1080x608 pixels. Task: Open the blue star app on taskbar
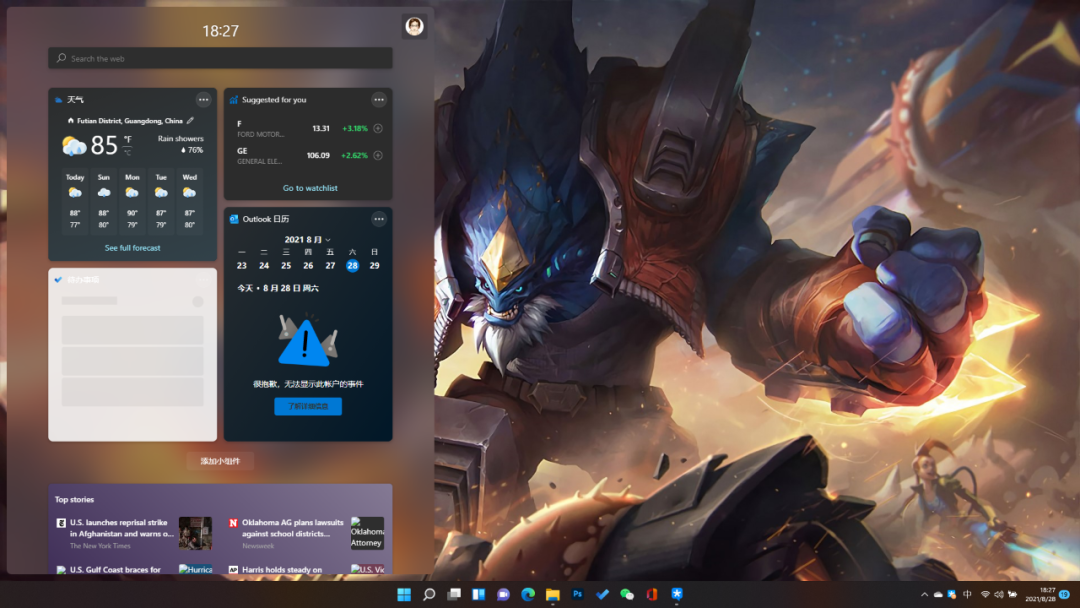pos(677,594)
